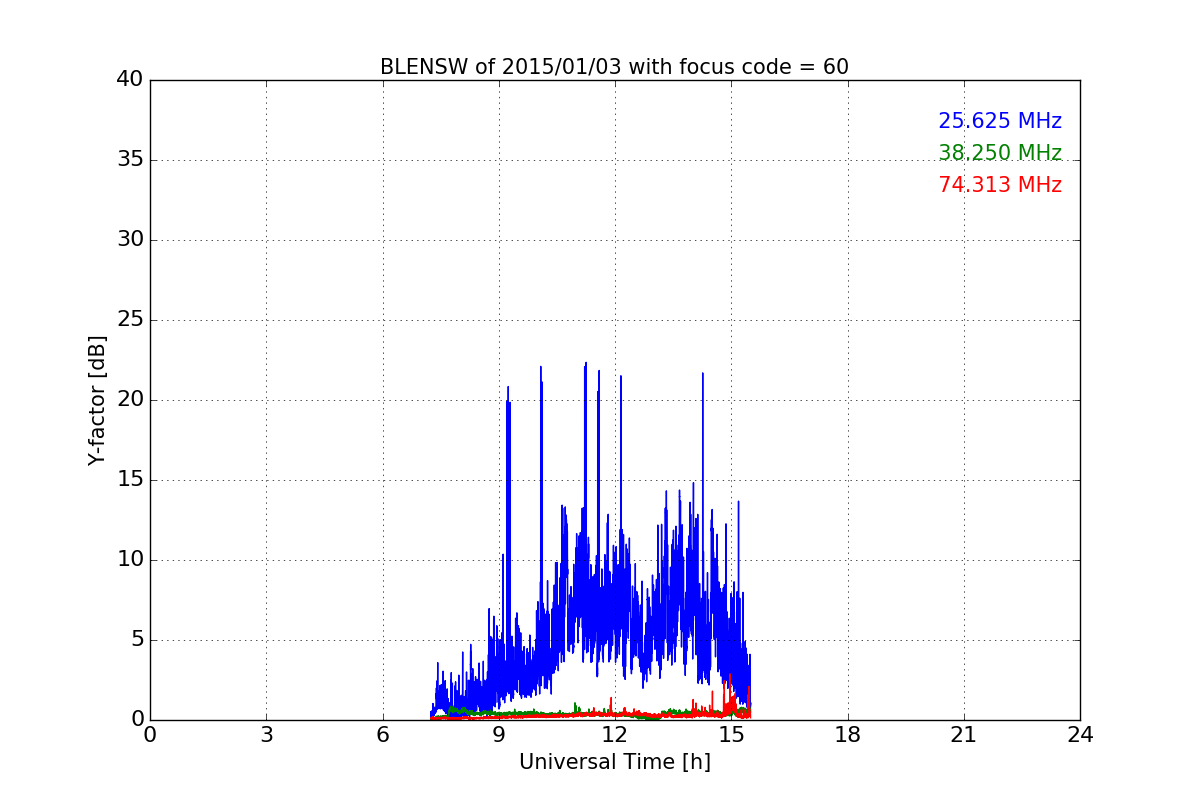Select the 38.250 MHz legend label
Screen dimensions: 1200x800
tap(1000, 153)
